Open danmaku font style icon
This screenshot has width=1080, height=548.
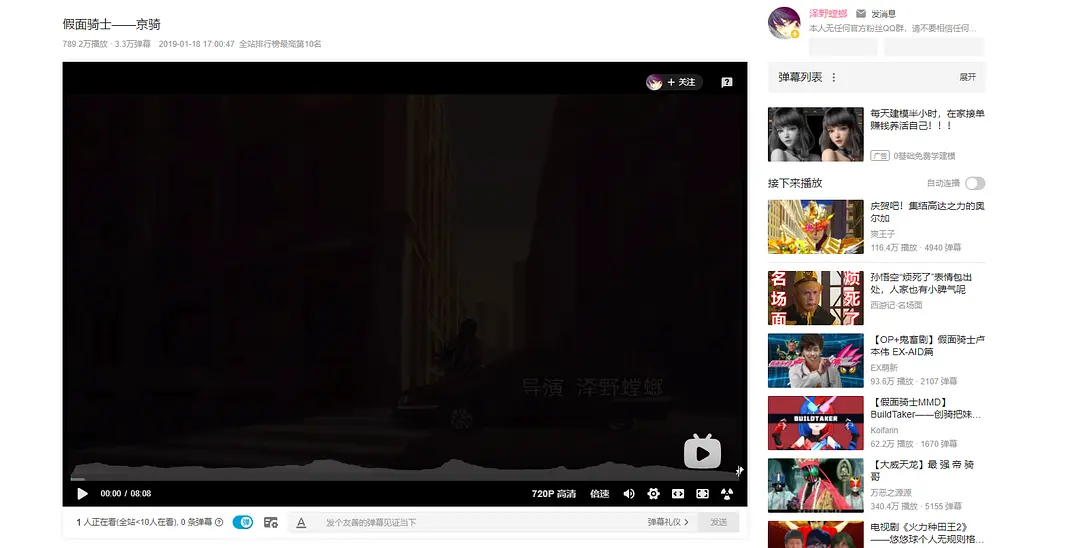point(301,522)
